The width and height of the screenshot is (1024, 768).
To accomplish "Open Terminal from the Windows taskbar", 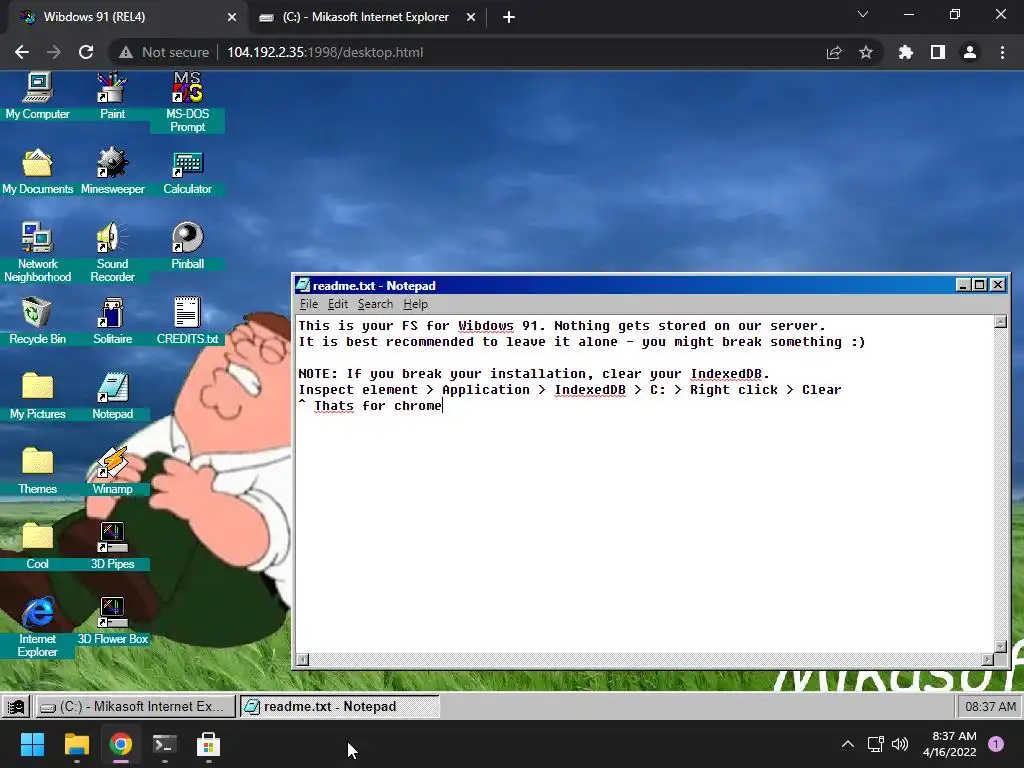I will [x=164, y=744].
